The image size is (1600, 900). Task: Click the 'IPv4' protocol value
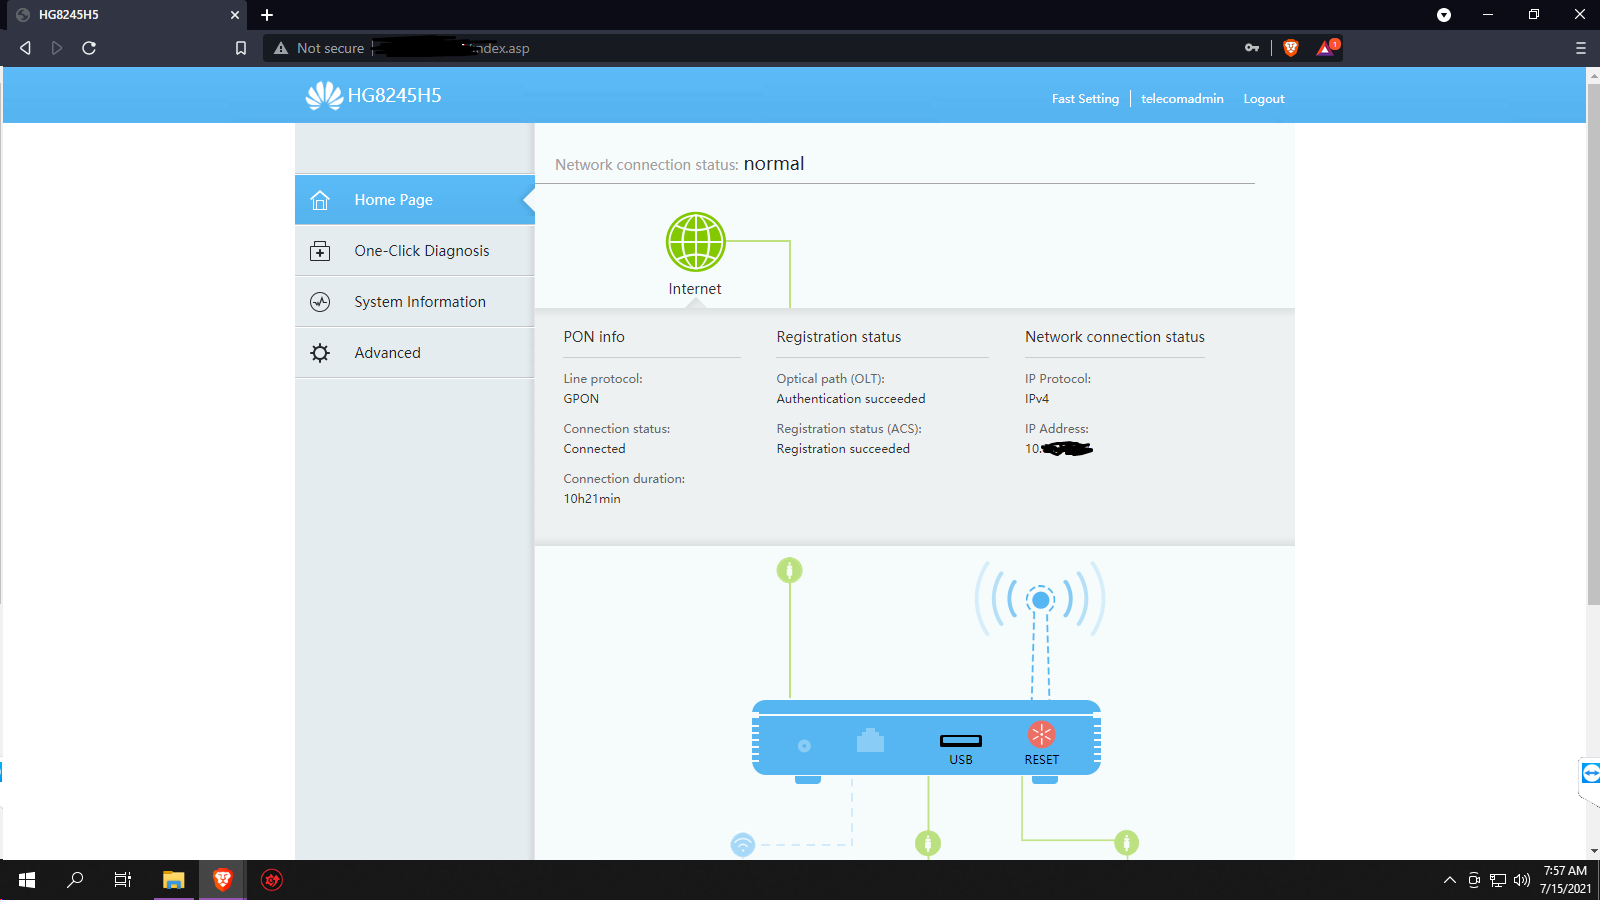tap(1037, 399)
